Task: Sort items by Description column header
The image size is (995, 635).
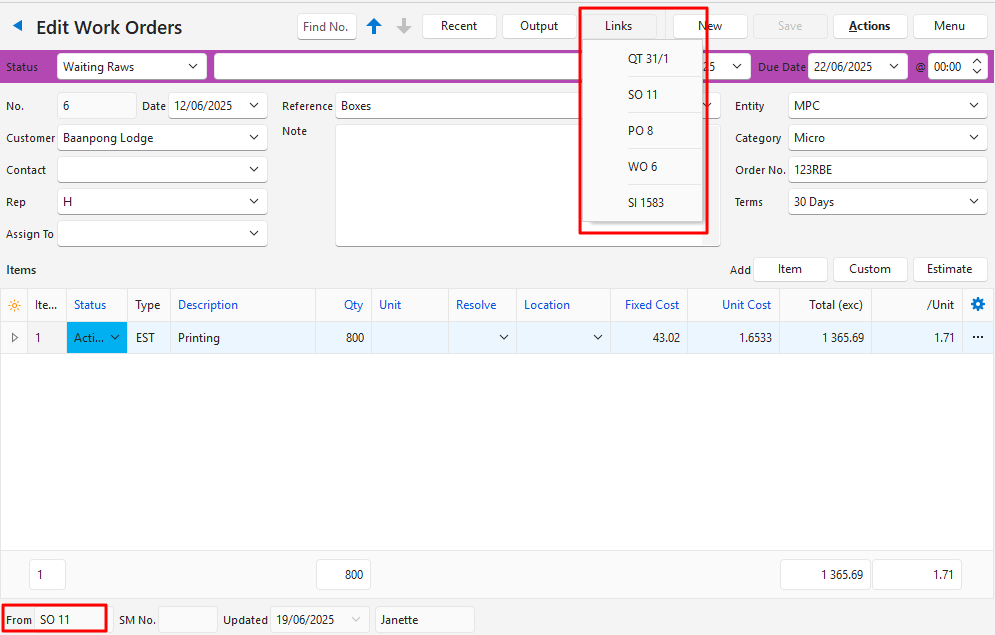Action: [208, 305]
